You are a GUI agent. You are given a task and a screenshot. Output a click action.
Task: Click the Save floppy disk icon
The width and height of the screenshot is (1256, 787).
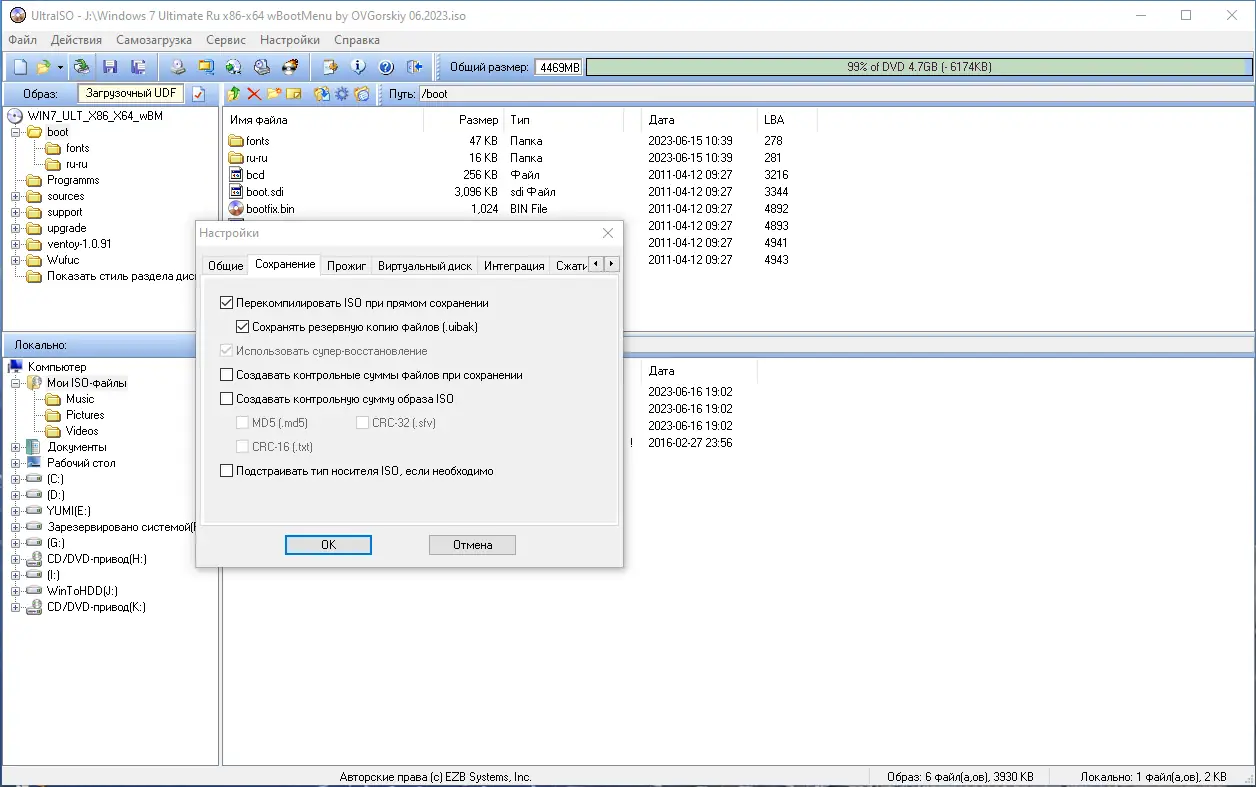click(x=110, y=67)
